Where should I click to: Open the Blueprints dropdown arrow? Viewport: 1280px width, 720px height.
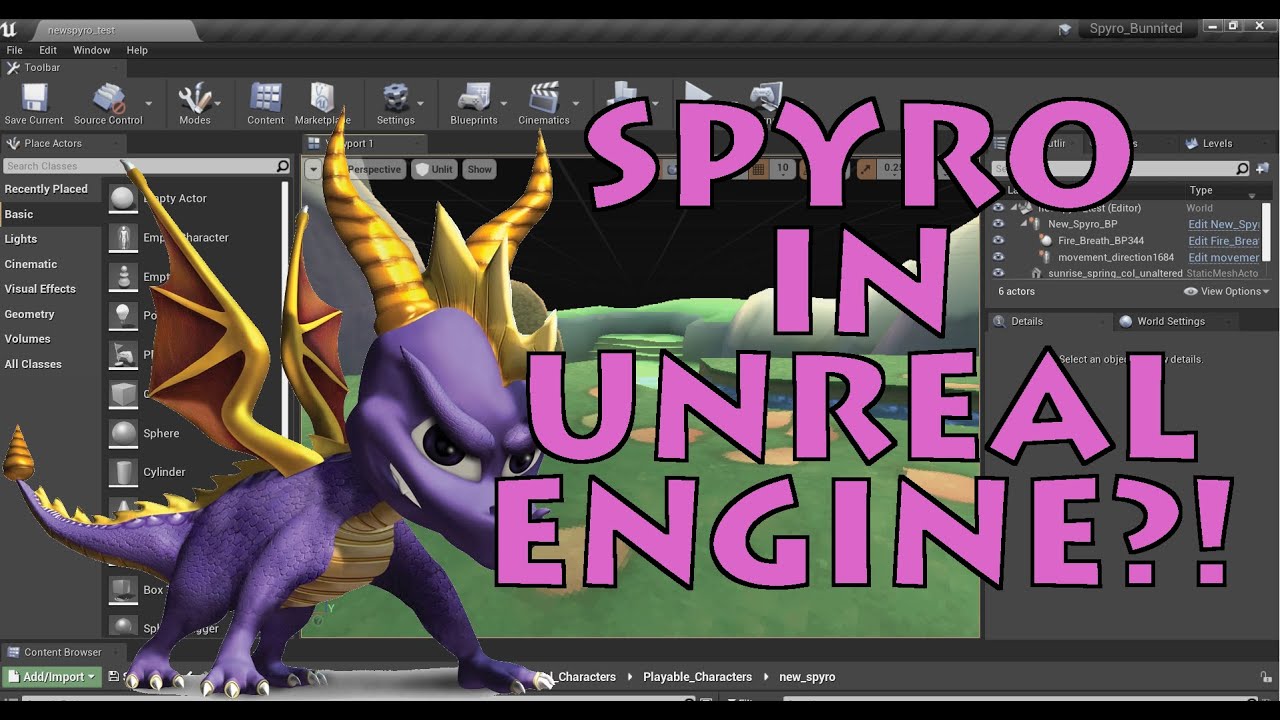pyautogui.click(x=503, y=103)
